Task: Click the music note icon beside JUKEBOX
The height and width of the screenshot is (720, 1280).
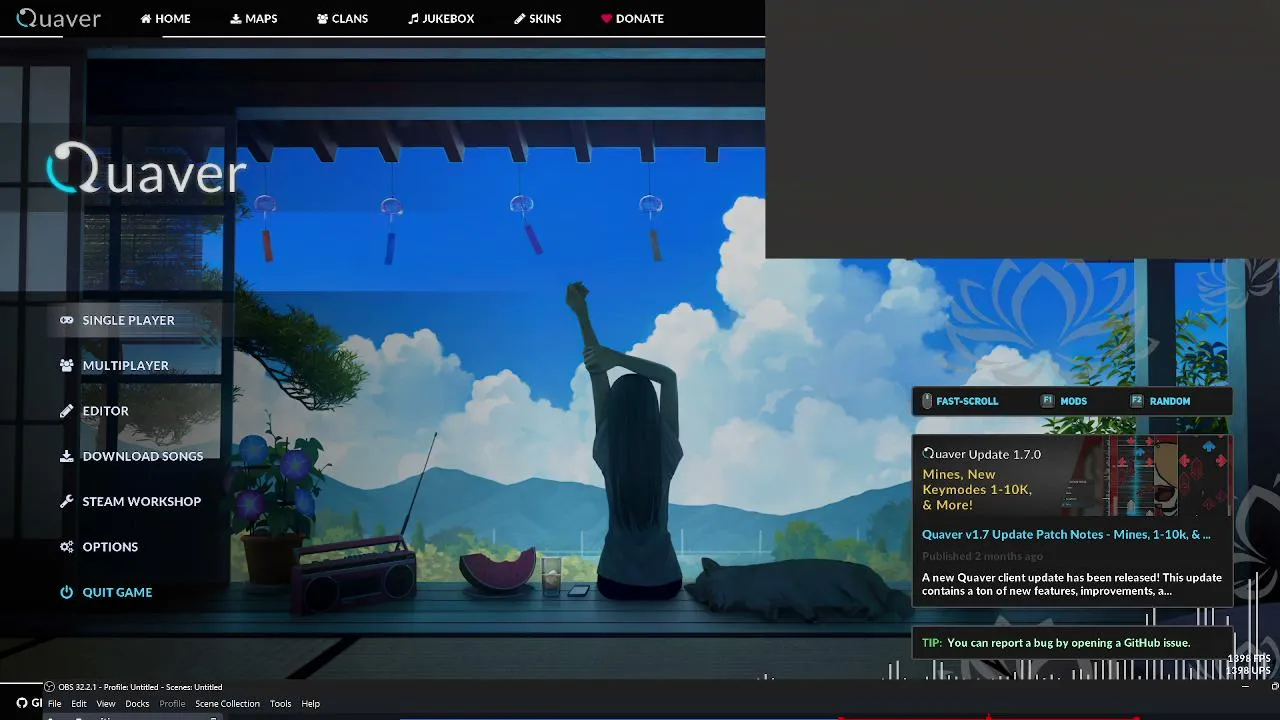Action: [x=413, y=19]
